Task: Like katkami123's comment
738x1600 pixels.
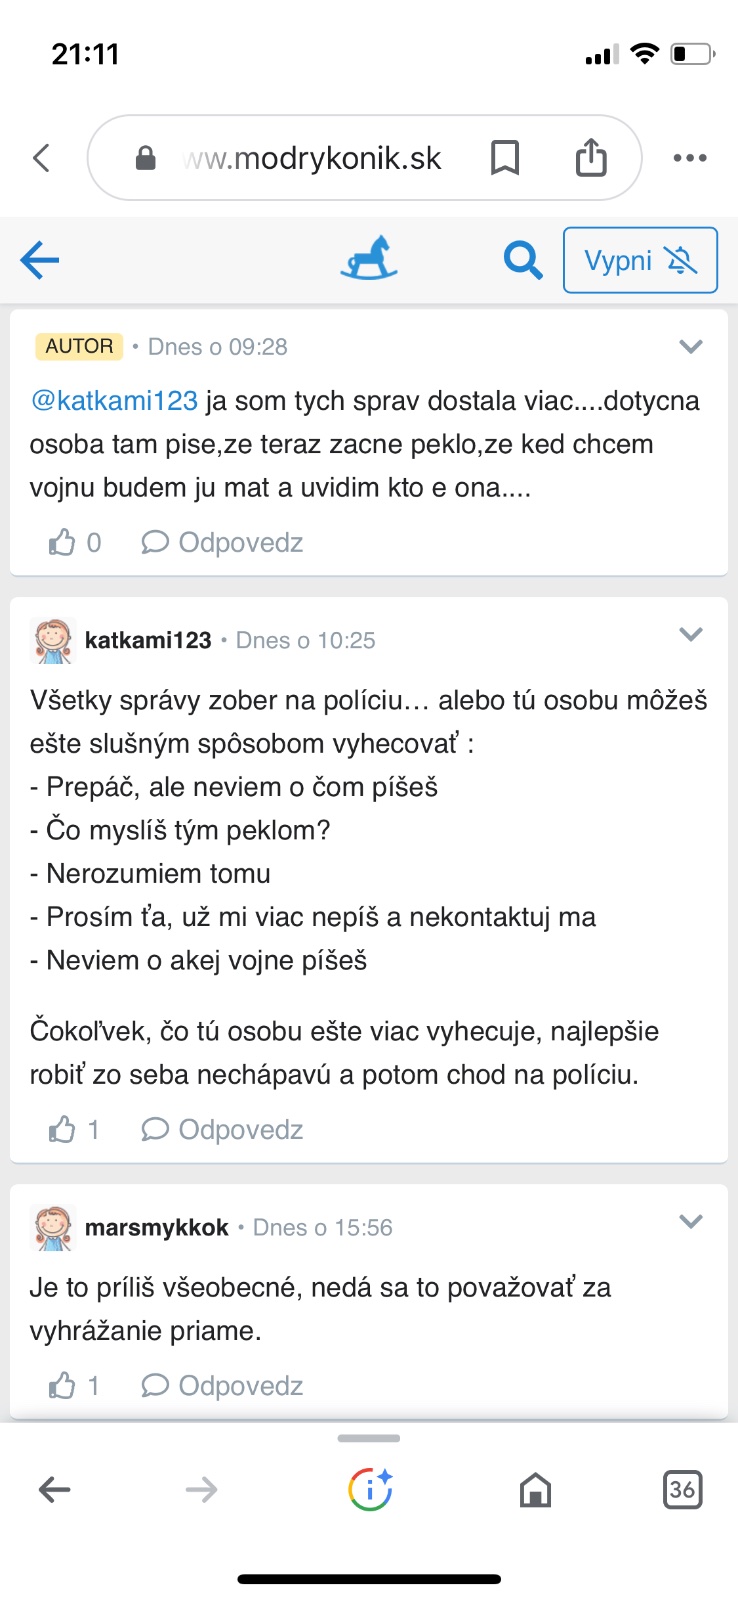Action: [x=63, y=1130]
